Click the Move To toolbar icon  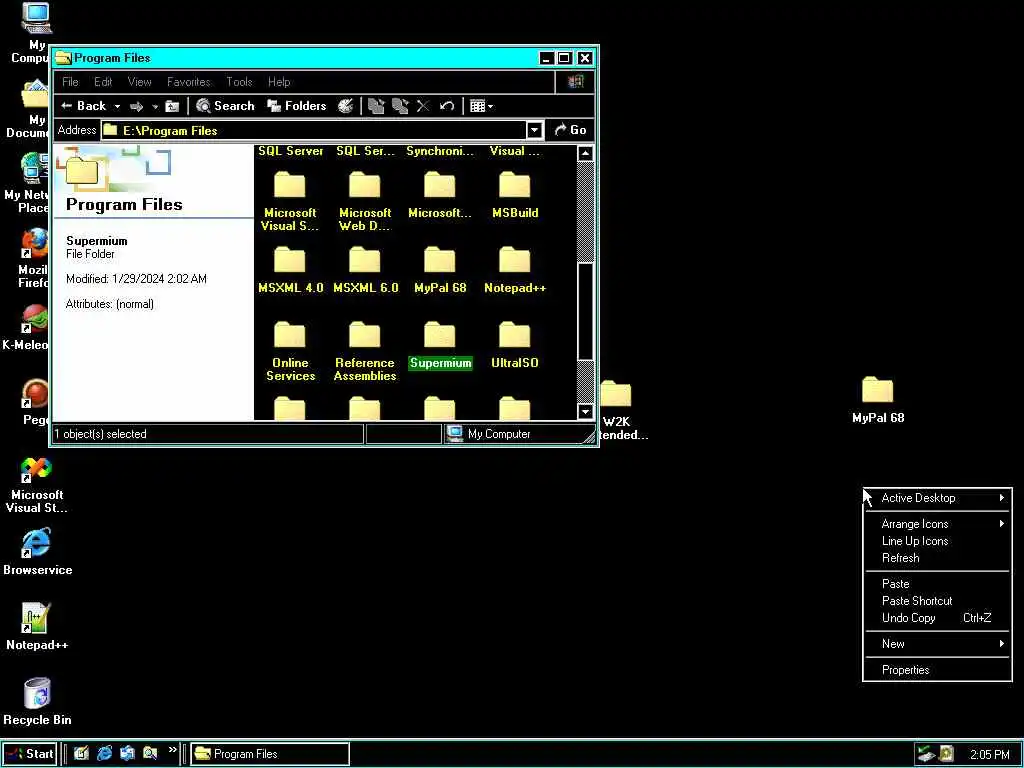376,106
